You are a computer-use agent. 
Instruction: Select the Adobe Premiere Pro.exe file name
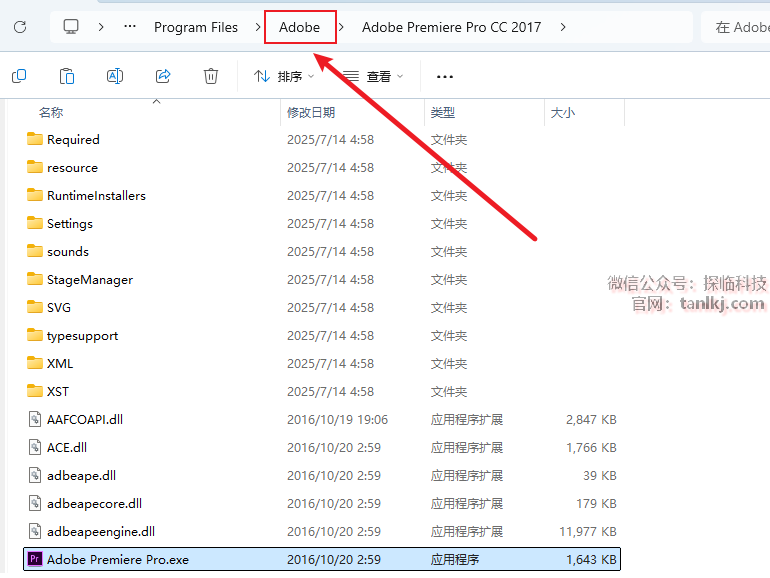[118, 559]
